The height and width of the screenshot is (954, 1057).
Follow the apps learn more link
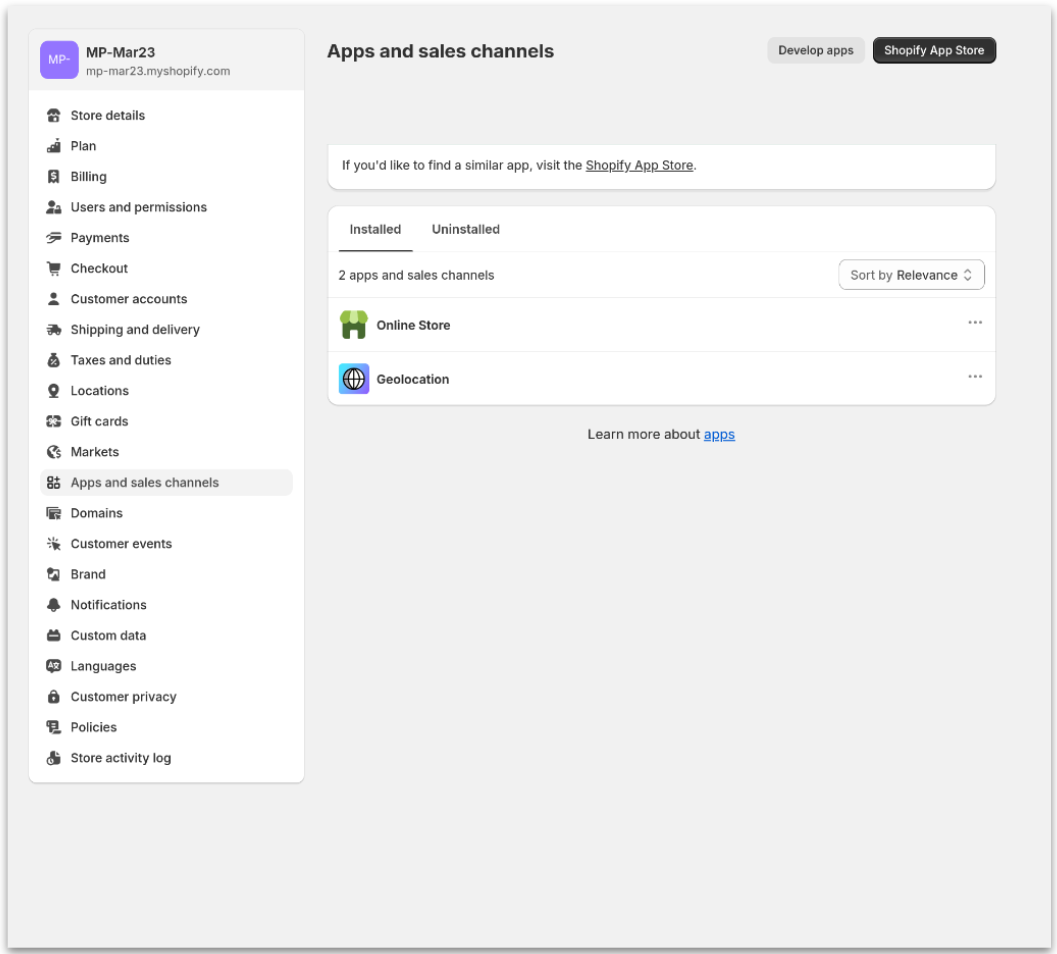pyautogui.click(x=719, y=434)
